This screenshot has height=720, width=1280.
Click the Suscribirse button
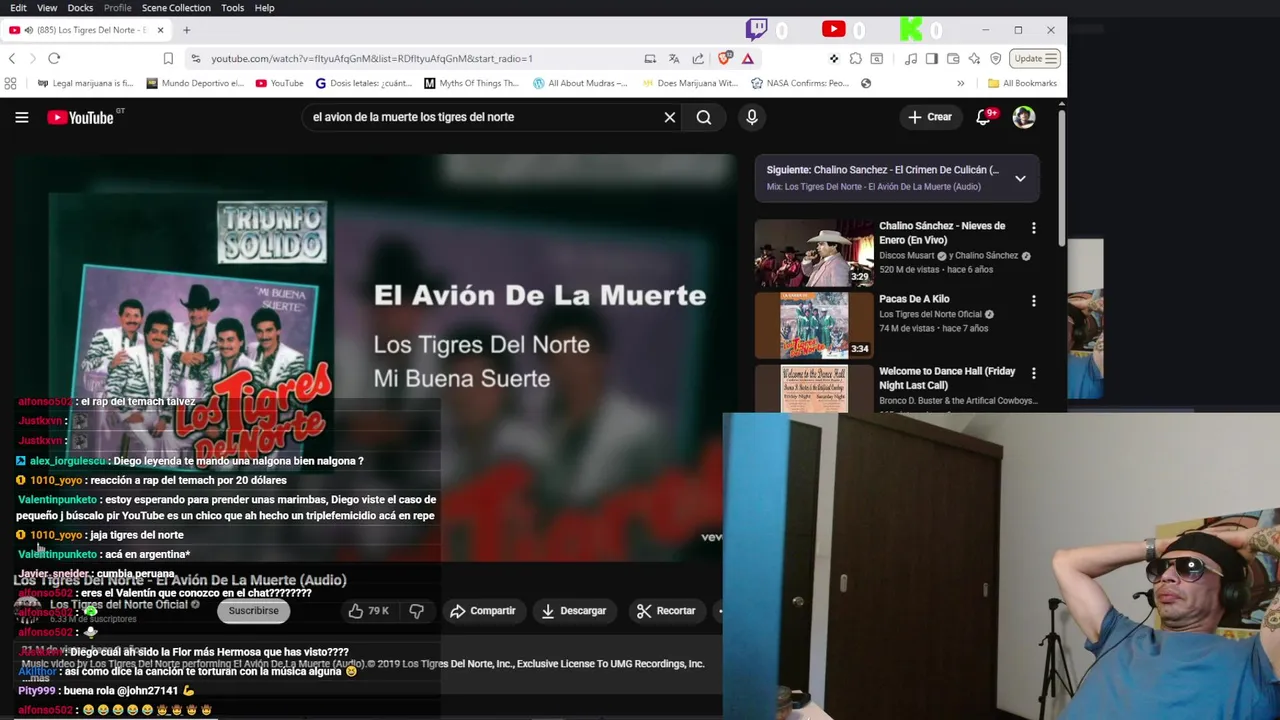tap(253, 611)
